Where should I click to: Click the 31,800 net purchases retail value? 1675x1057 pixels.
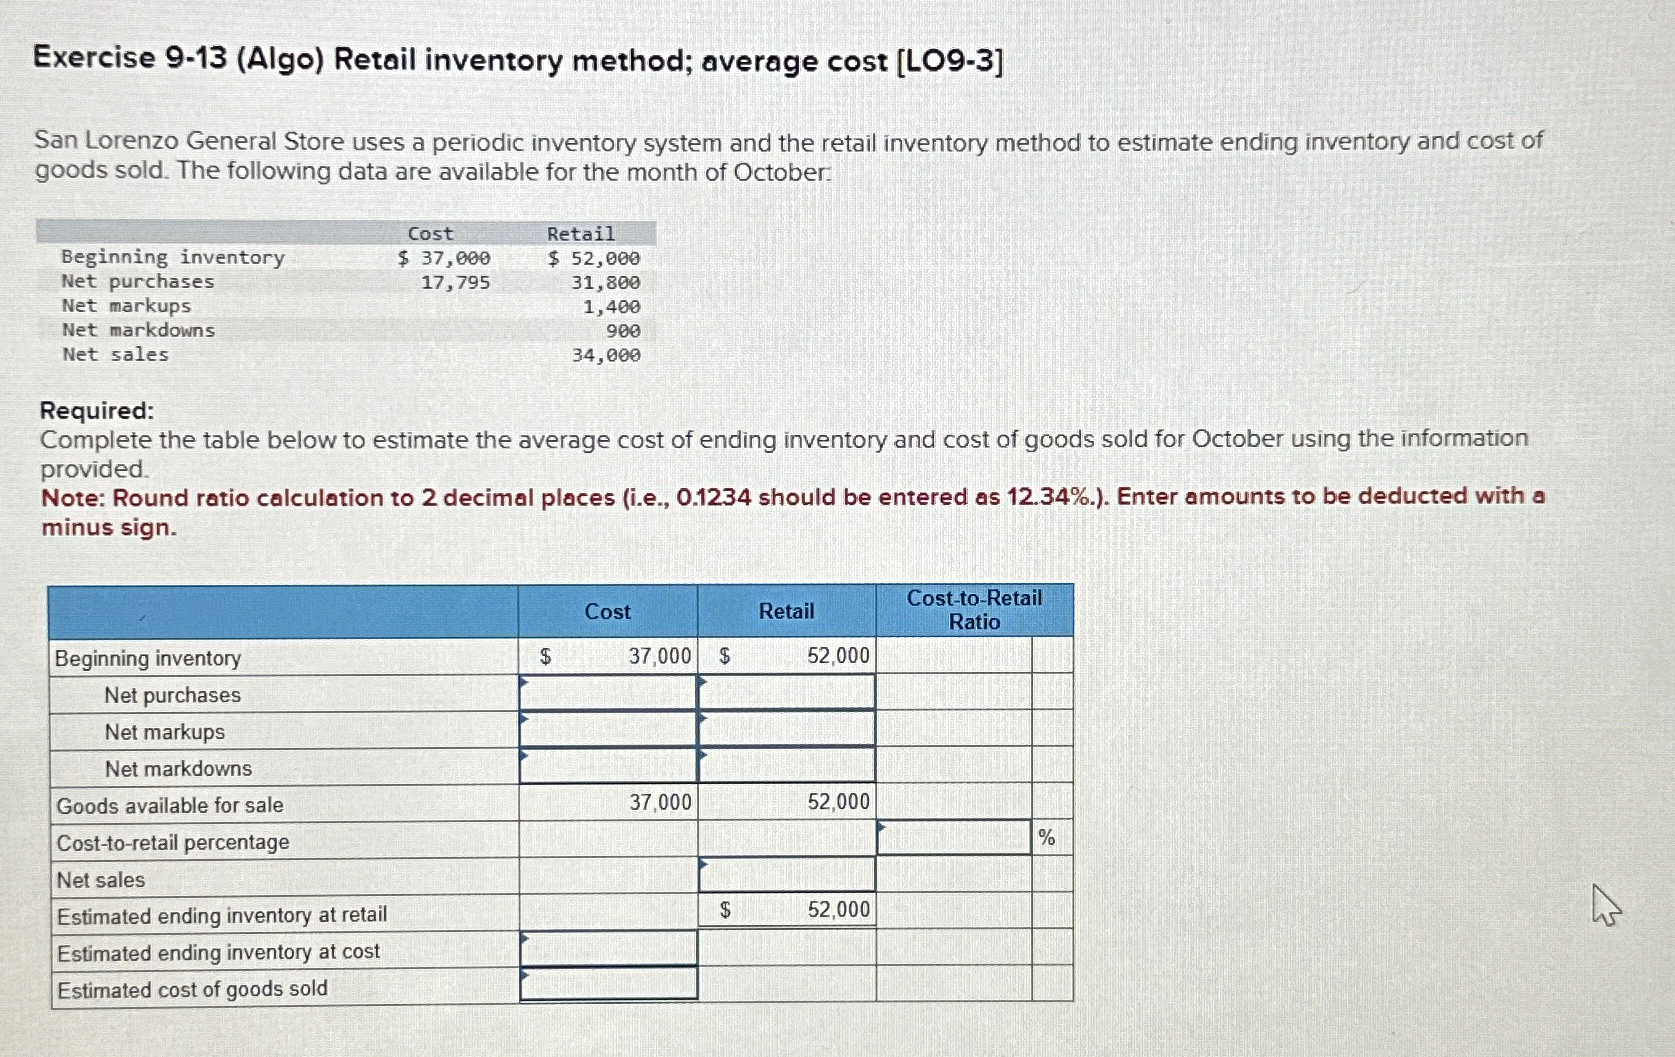tap(605, 282)
